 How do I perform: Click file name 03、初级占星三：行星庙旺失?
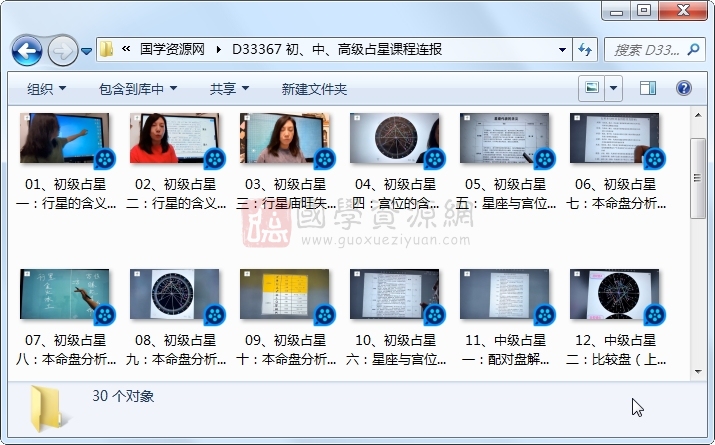pyautogui.click(x=285, y=194)
